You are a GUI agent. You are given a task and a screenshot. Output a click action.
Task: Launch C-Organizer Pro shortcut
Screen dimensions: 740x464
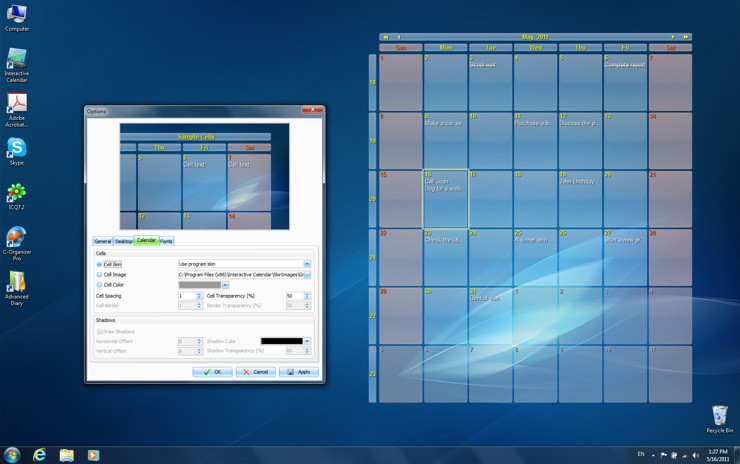pyautogui.click(x=17, y=244)
